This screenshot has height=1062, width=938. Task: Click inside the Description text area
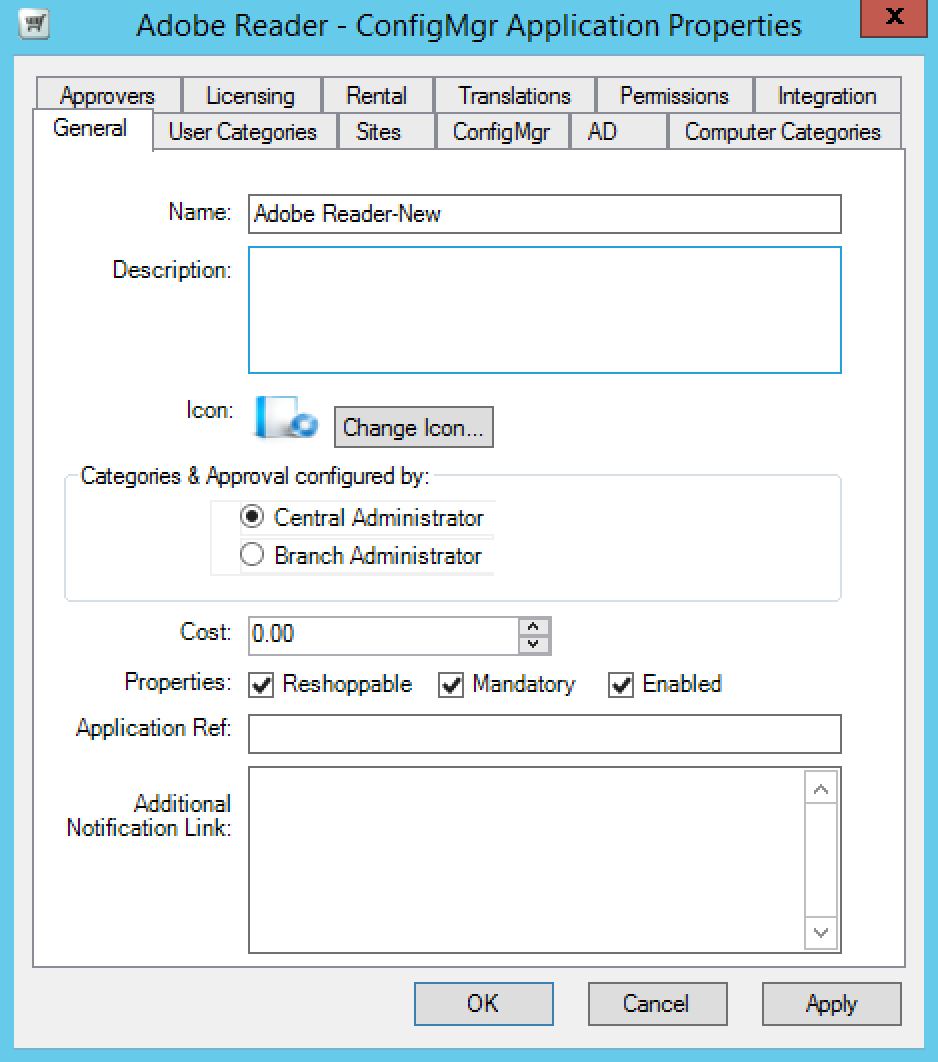coord(544,310)
